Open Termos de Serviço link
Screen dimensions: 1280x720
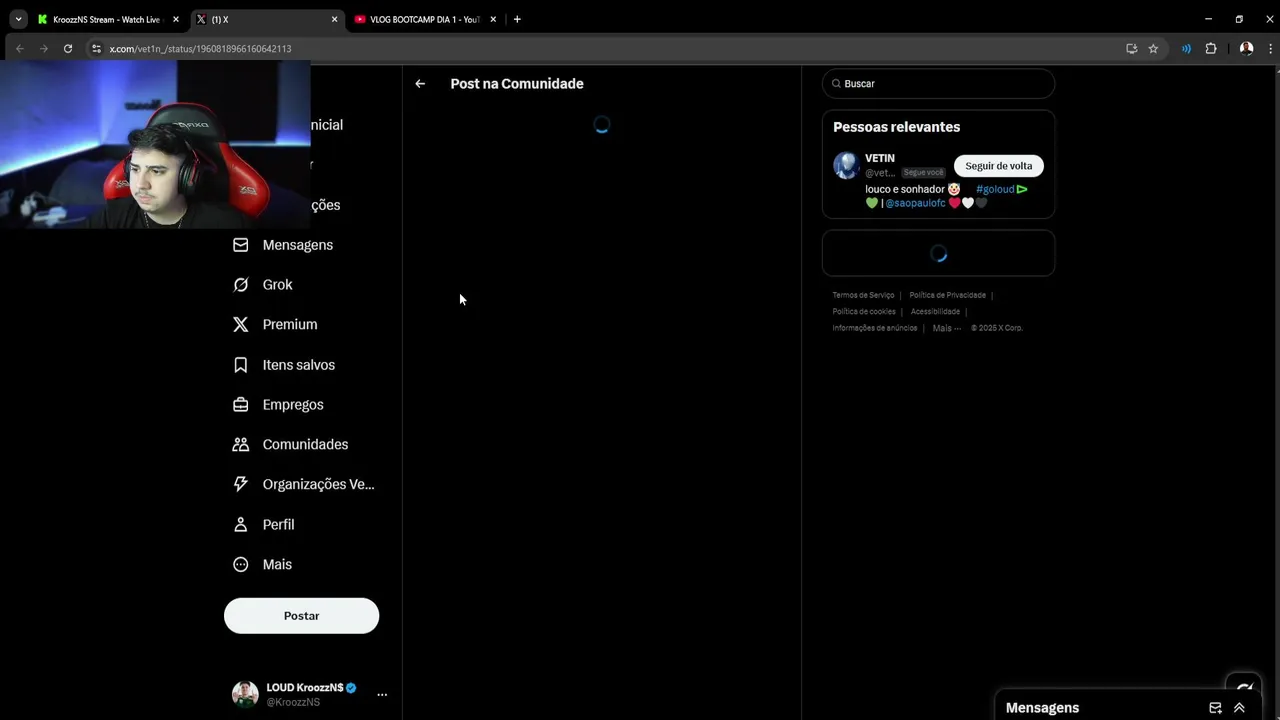(863, 295)
